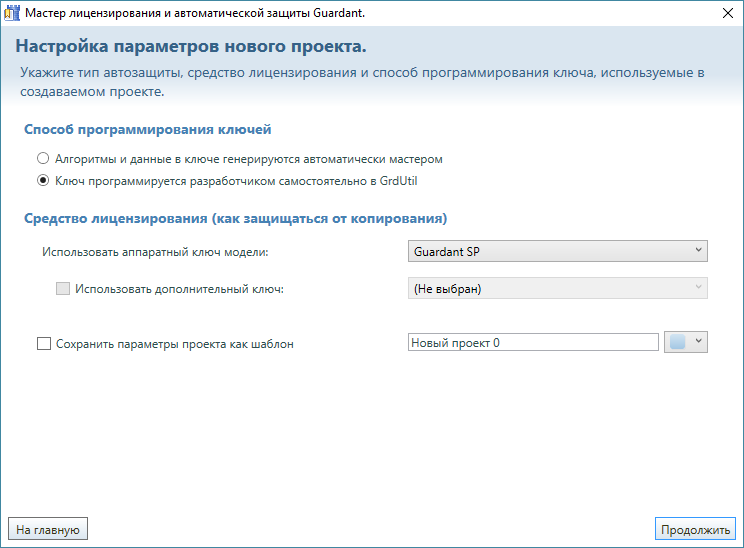Click the blue template color swatch
744x548 pixels.
pos(677,342)
